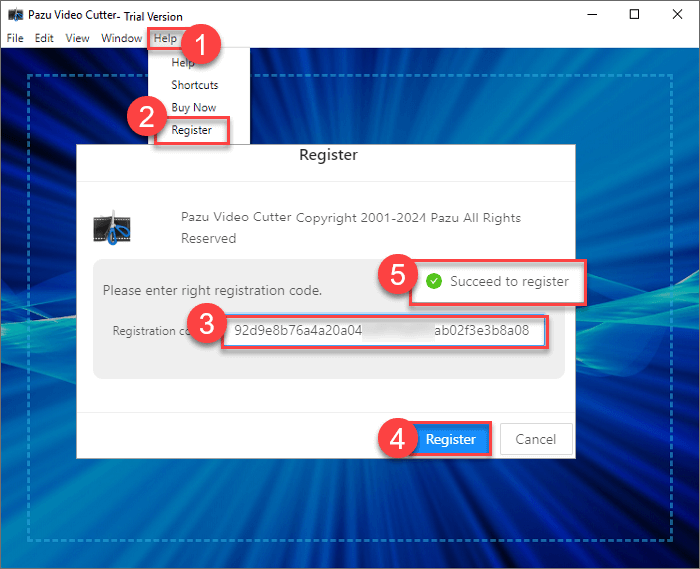Select Buy Now from the Help dropdown
Screen dimensions: 700x569
(x=193, y=107)
